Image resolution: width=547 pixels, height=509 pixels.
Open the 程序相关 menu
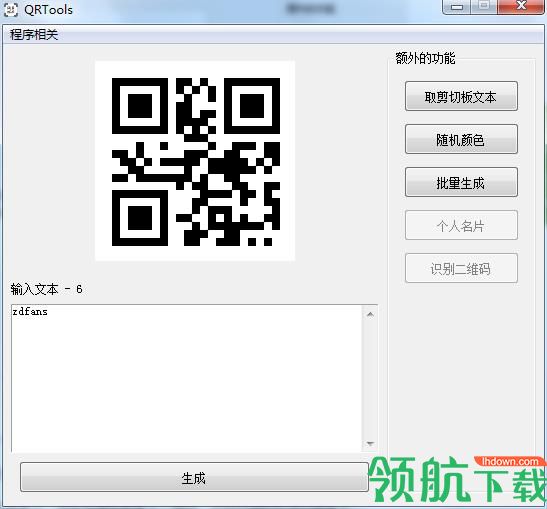(x=34, y=35)
